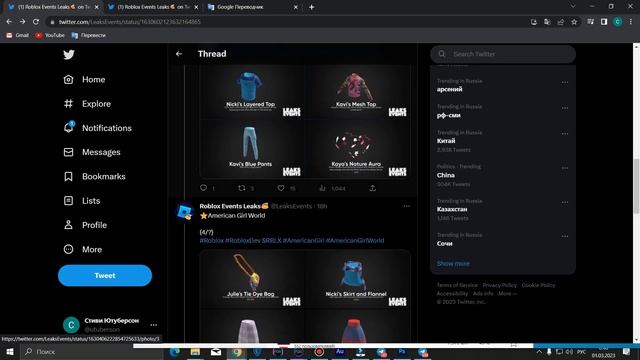Open Notifications page

pyautogui.click(x=98, y=128)
